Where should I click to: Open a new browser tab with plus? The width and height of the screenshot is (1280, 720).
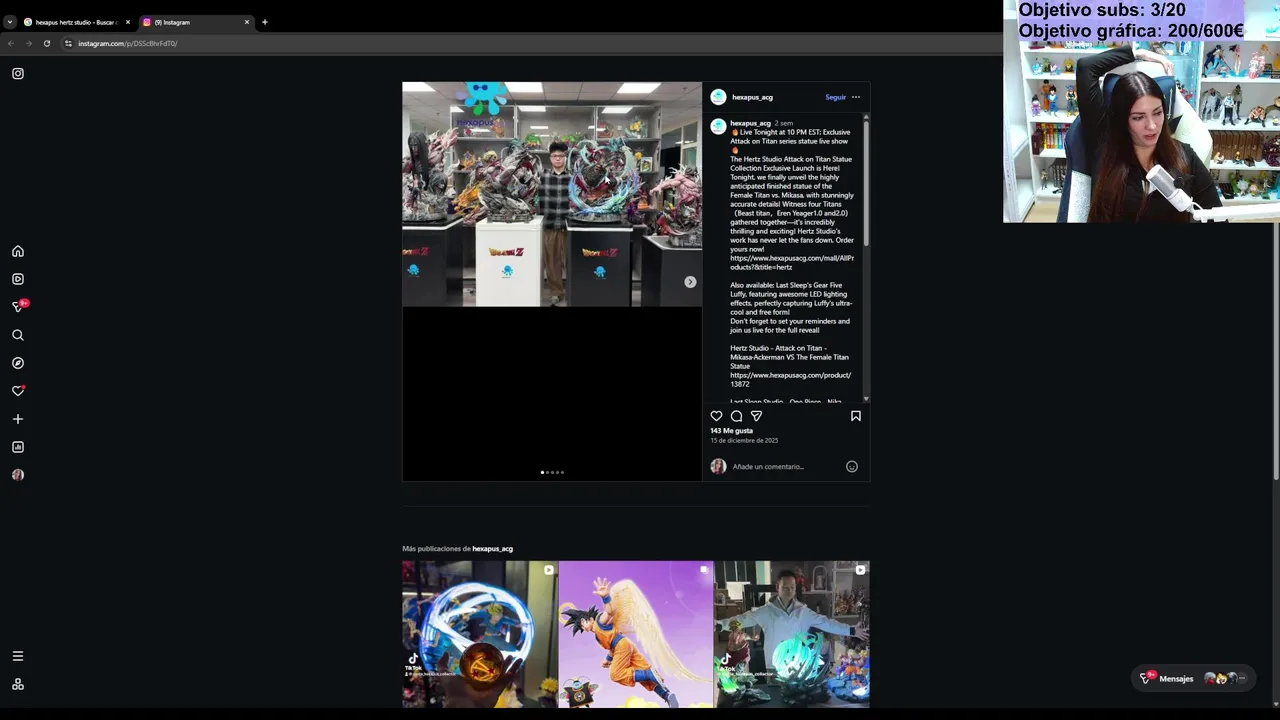(x=265, y=22)
